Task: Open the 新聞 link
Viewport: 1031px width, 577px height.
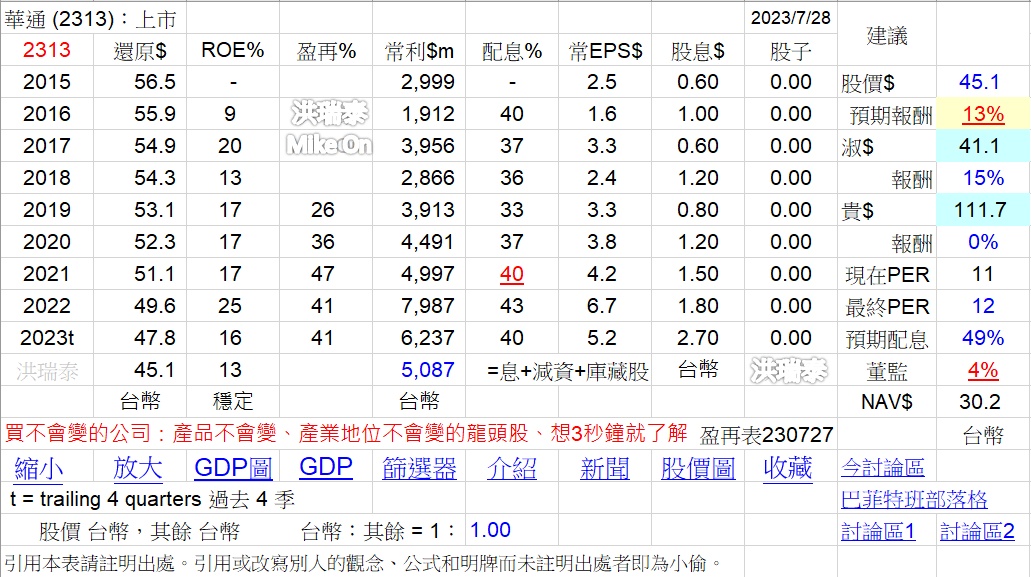Action: (x=605, y=469)
